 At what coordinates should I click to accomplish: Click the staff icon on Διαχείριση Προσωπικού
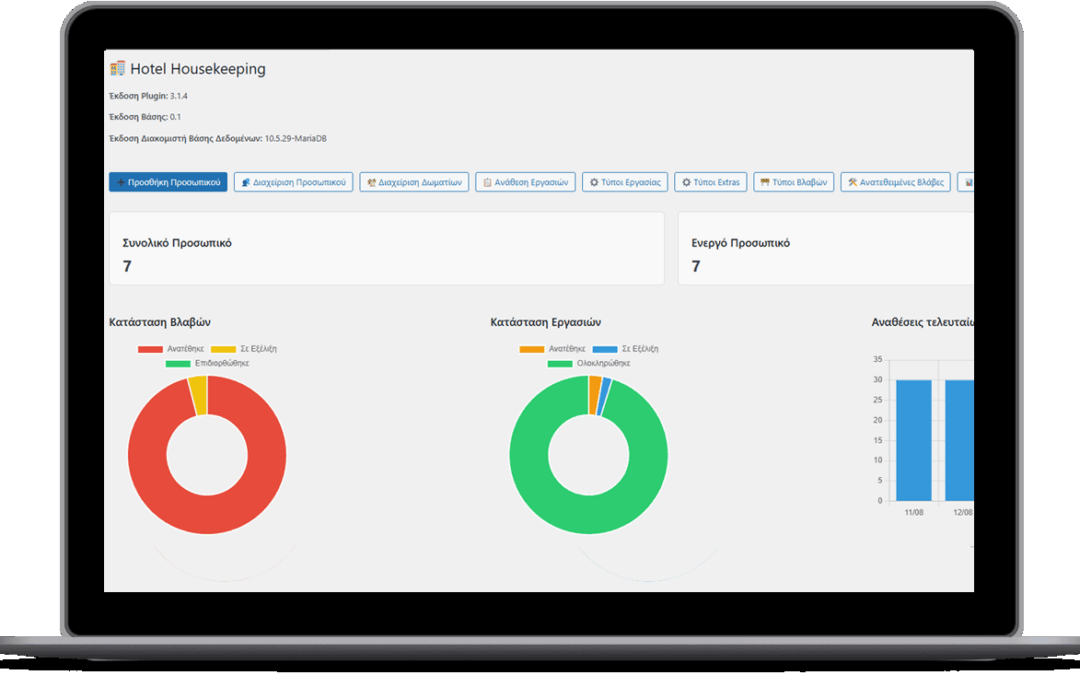[x=246, y=183]
